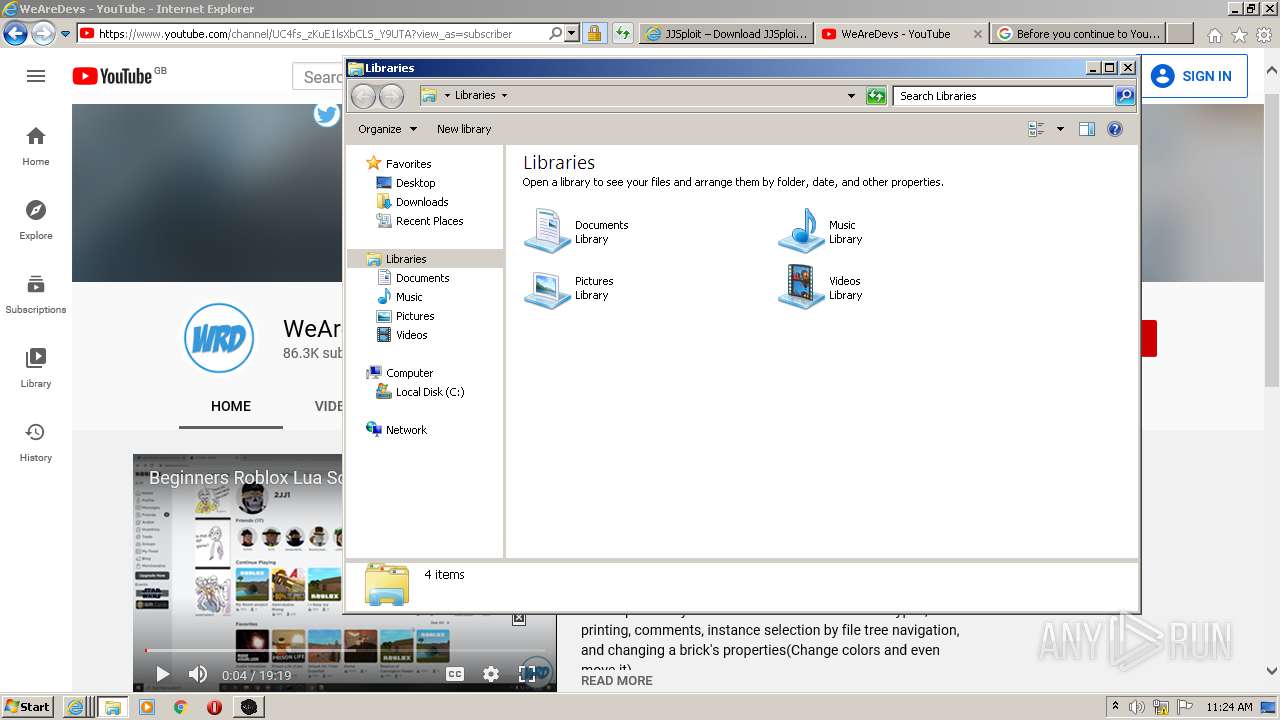This screenshot has height=720, width=1280.
Task: Open change view dropdown arrow
Action: (1060, 129)
